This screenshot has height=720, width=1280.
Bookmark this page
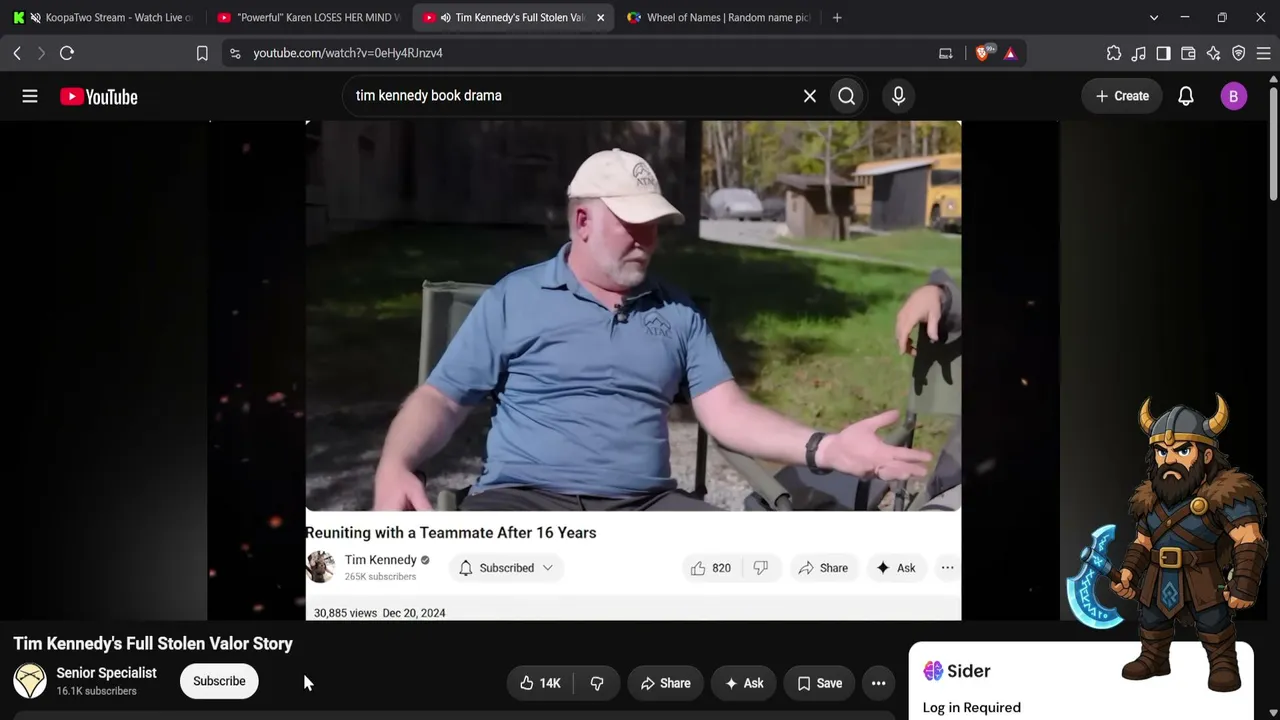point(202,53)
